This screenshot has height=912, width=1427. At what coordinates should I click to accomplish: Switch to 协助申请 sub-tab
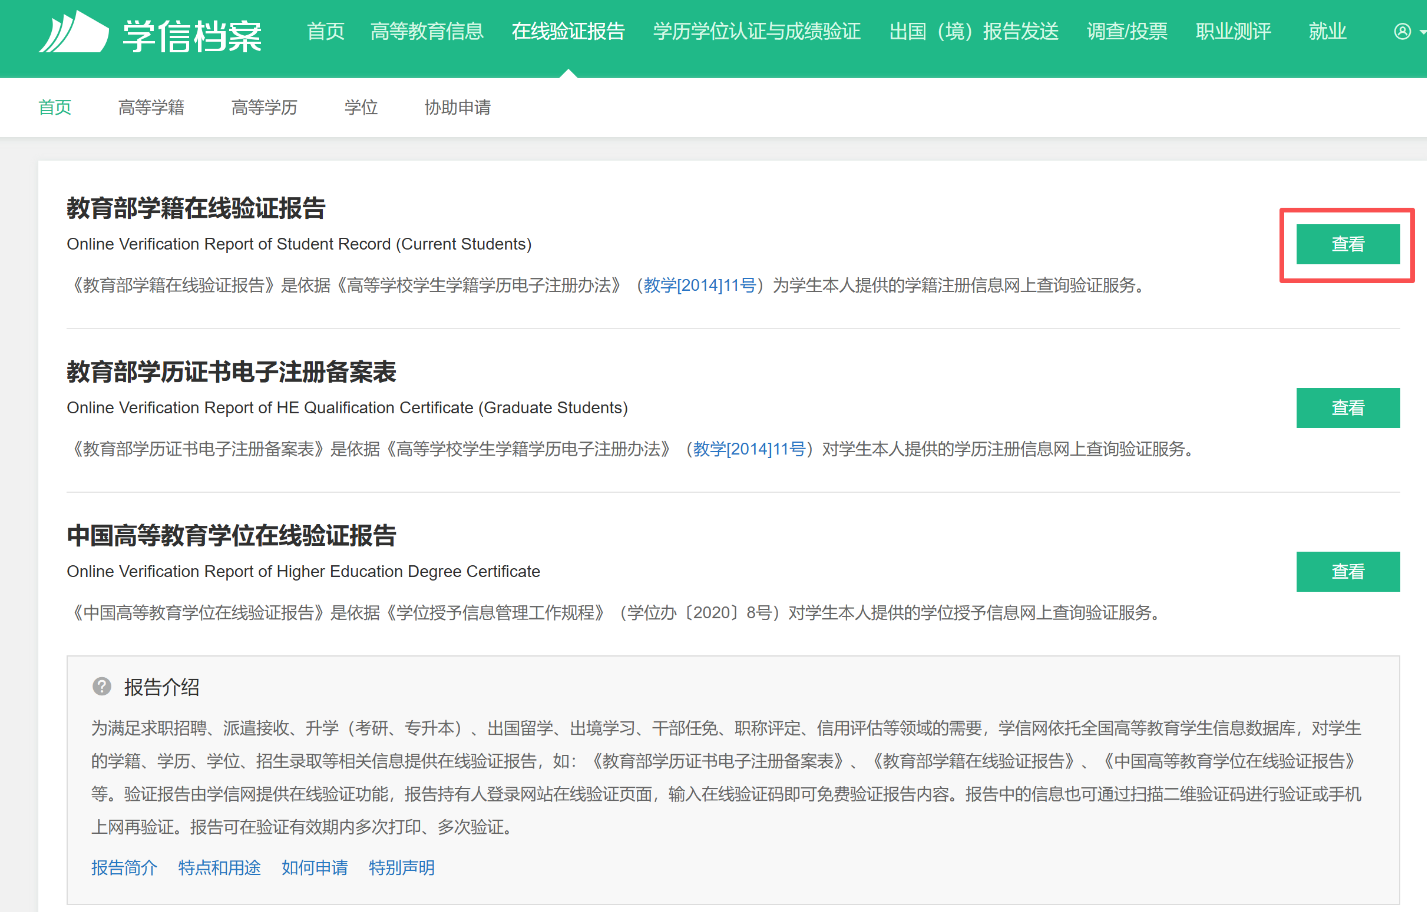[x=457, y=107]
